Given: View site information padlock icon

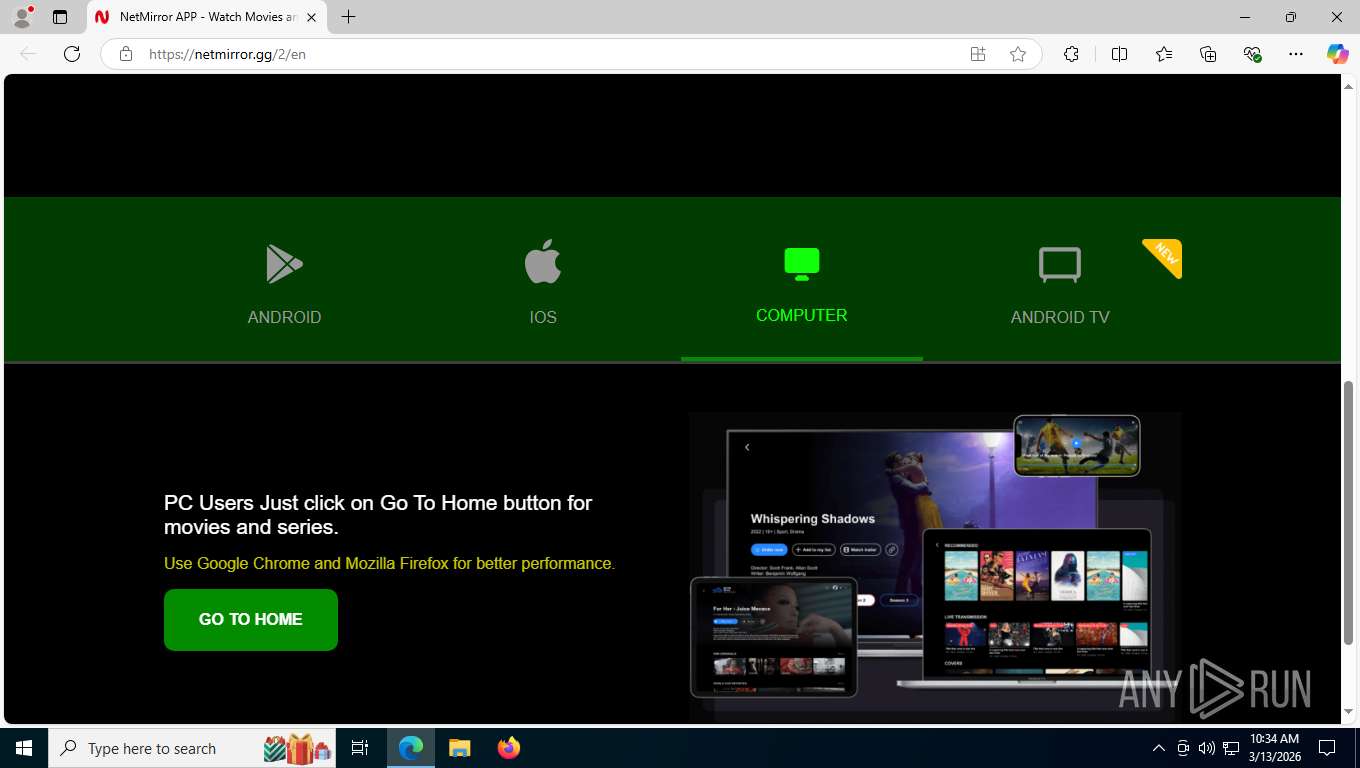Looking at the screenshot, I should 125,54.
